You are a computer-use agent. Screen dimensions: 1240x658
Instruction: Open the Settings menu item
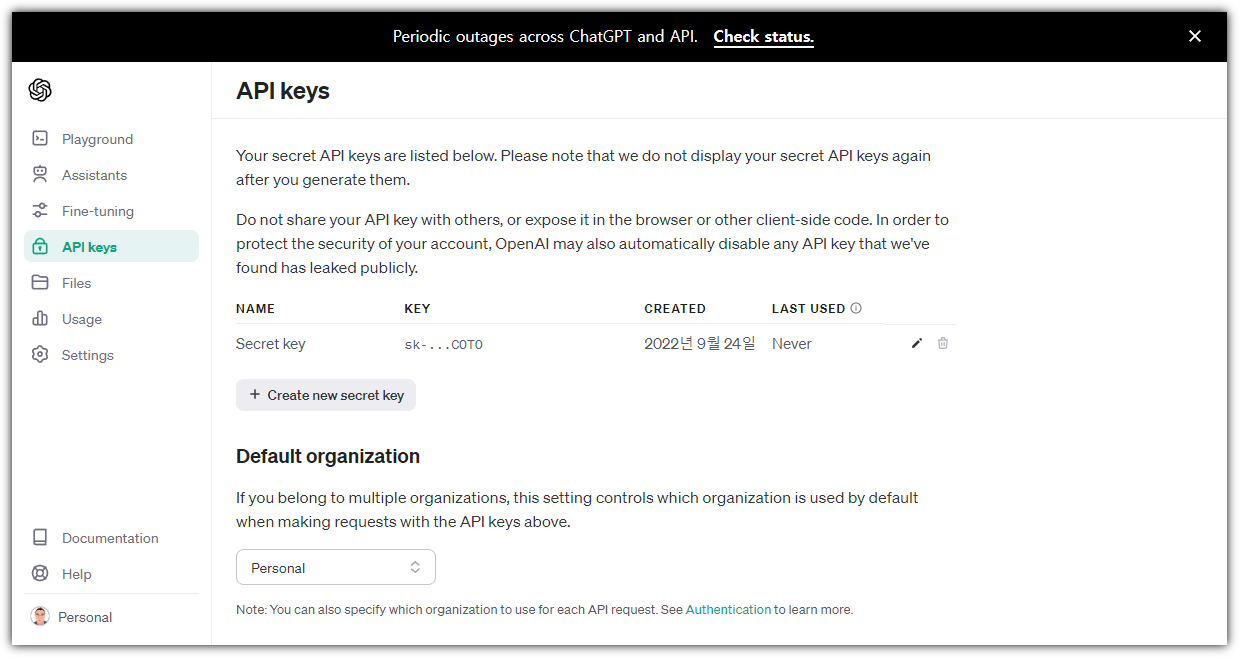(111, 355)
